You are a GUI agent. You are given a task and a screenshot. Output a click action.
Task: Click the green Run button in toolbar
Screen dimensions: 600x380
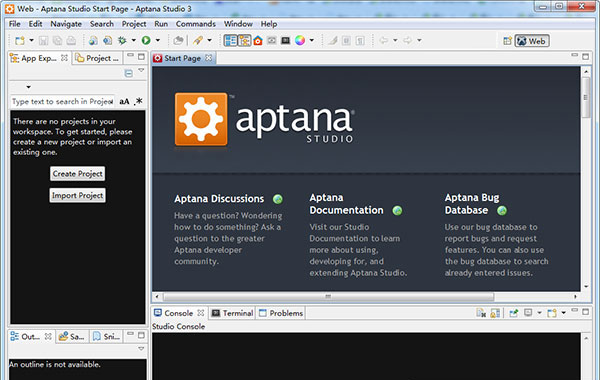(146, 40)
